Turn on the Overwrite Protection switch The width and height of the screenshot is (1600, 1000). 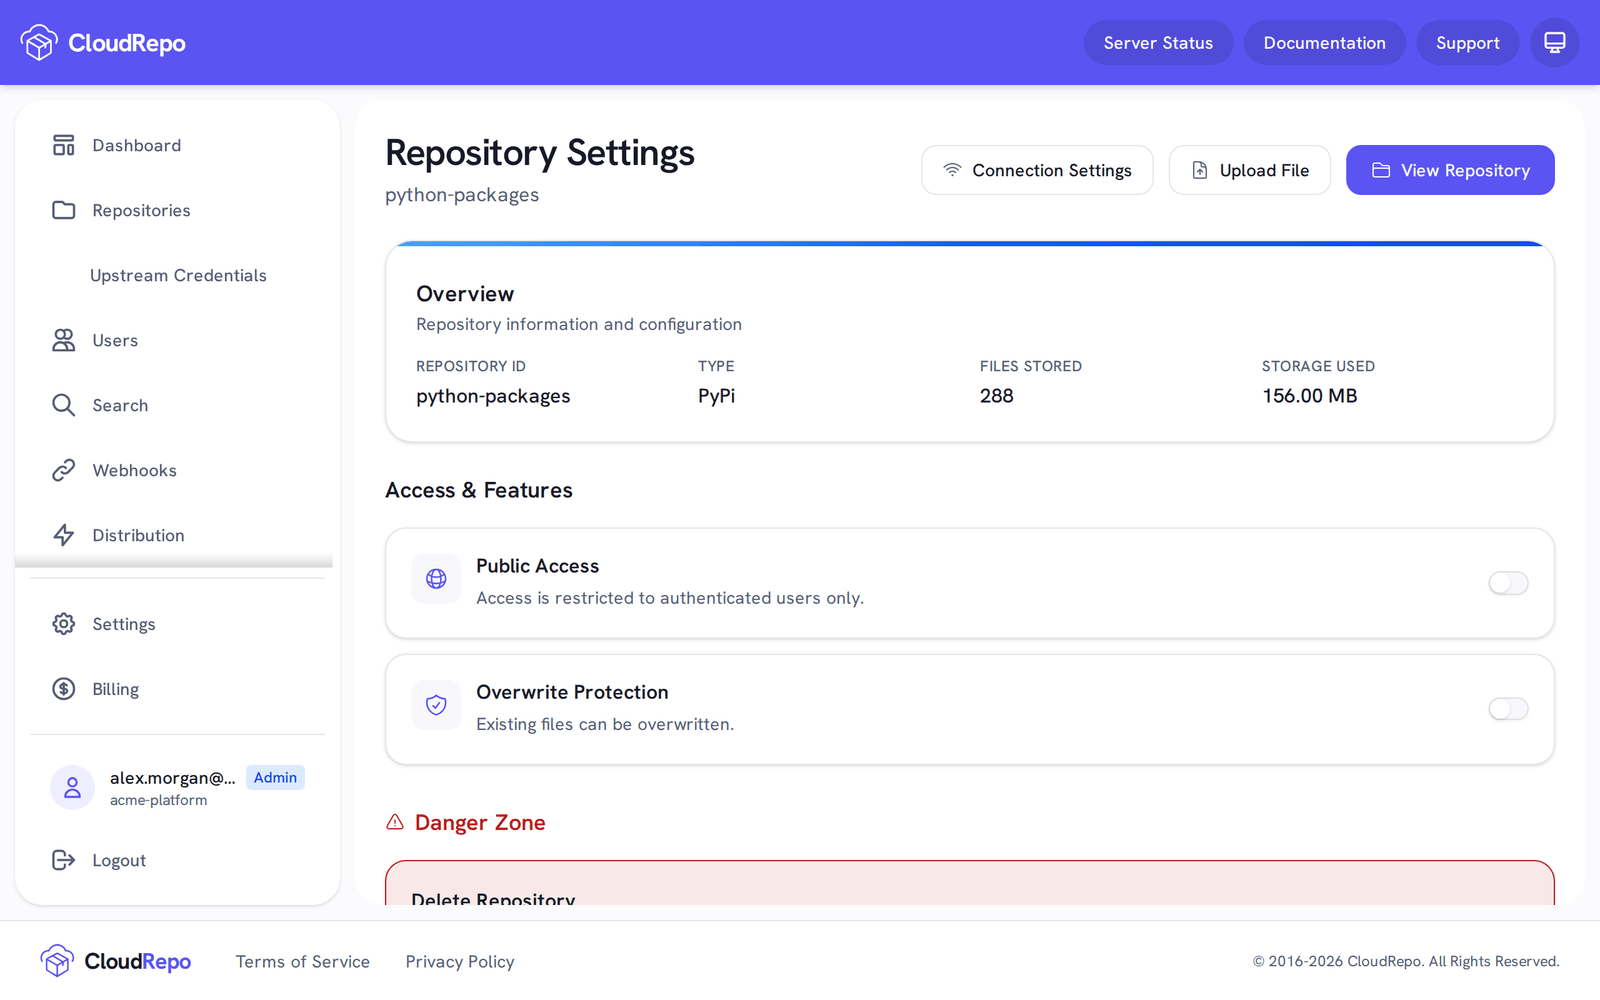(1508, 709)
